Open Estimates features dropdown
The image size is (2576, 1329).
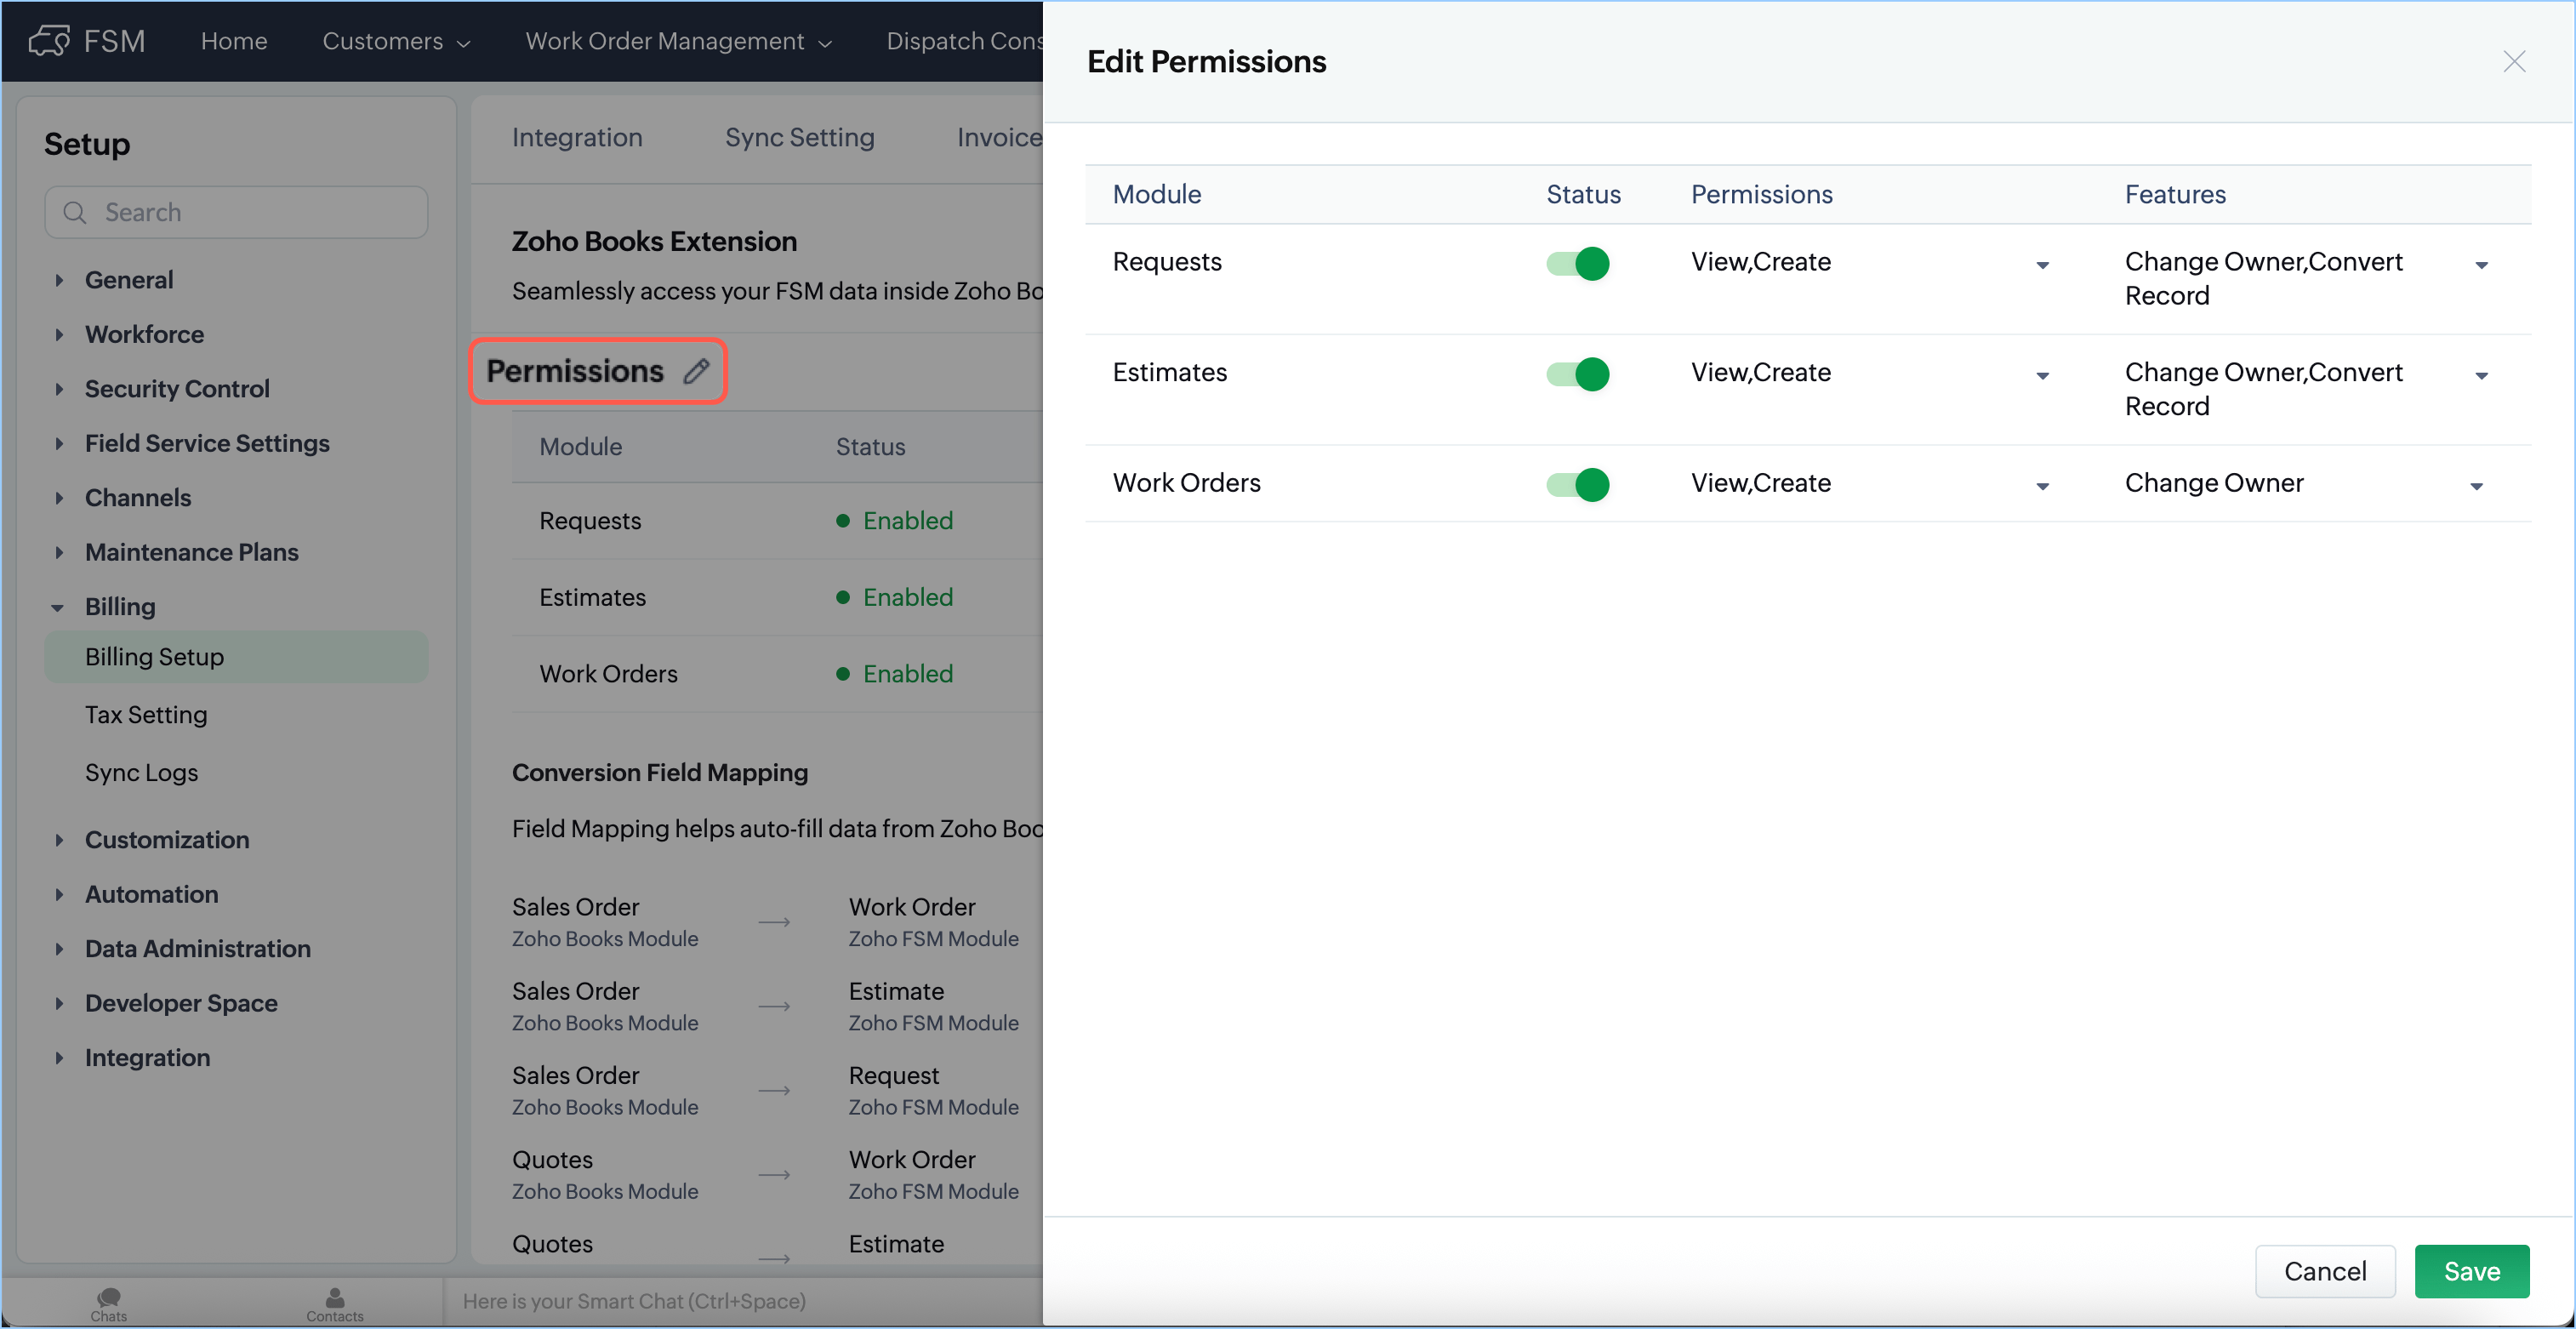coord(2480,377)
